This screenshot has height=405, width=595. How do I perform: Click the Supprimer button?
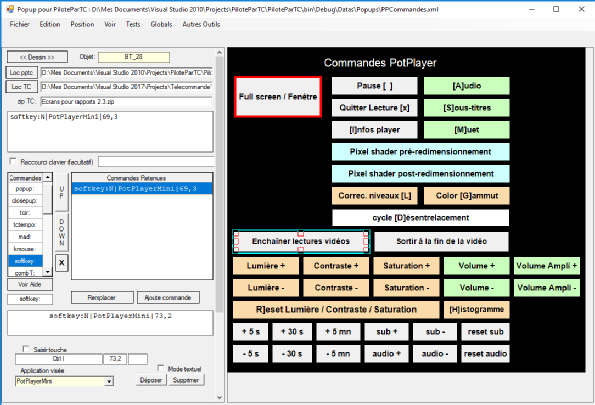point(186,380)
